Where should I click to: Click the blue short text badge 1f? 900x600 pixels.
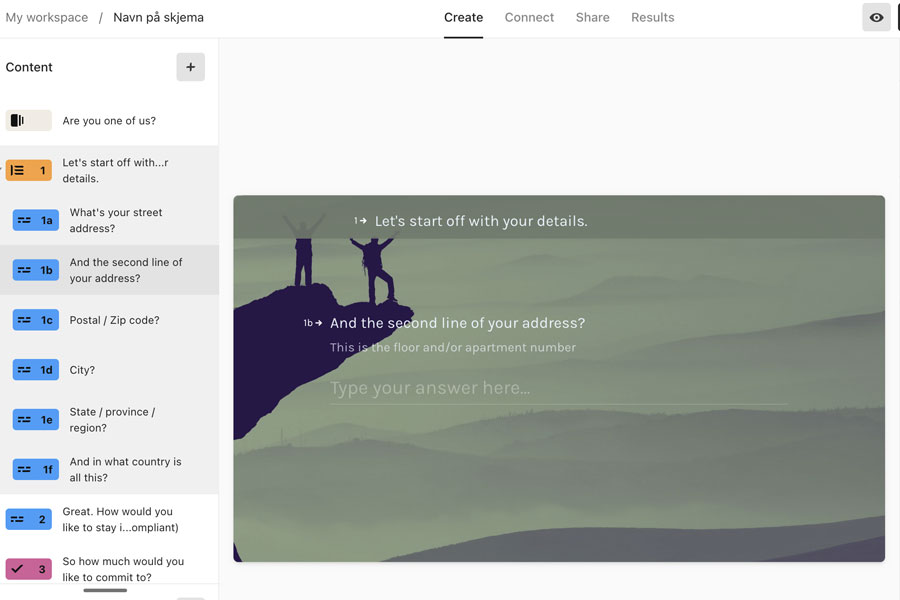36,470
